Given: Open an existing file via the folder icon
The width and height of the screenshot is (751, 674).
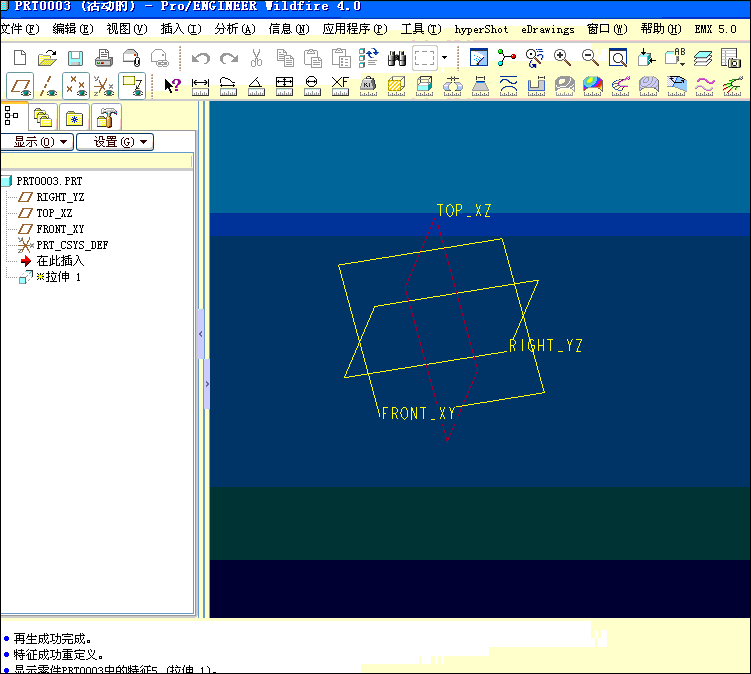Looking at the screenshot, I should coord(47,58).
